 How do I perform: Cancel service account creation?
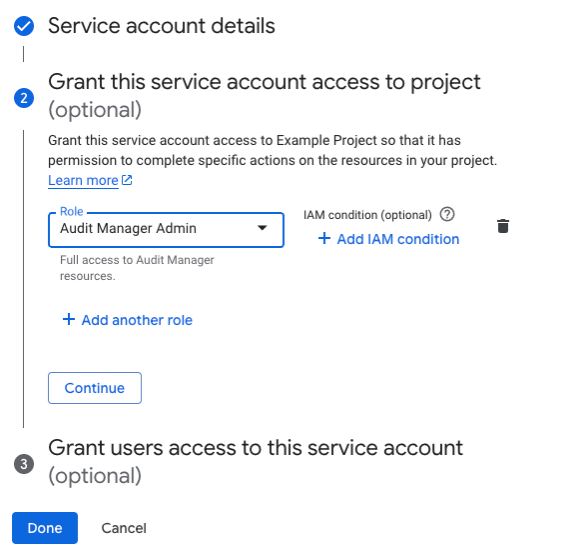(x=124, y=528)
